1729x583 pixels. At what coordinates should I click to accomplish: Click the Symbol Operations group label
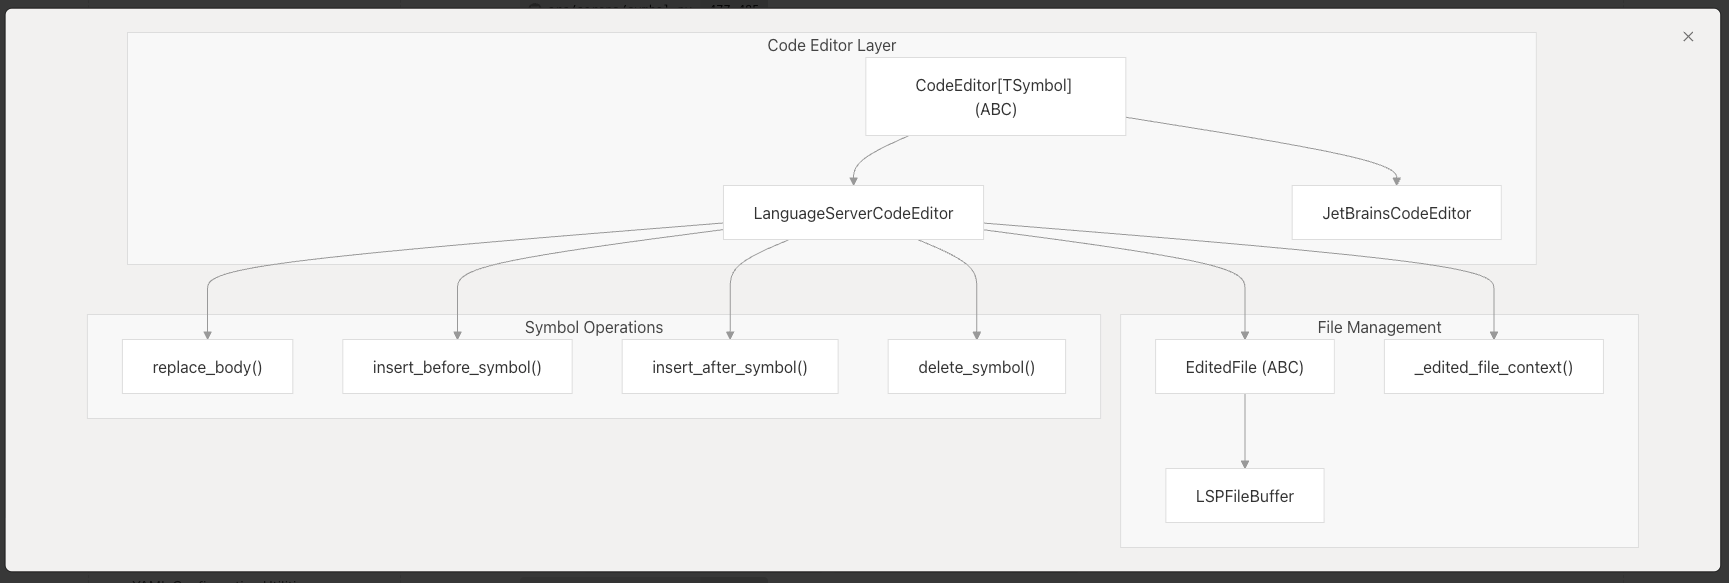coord(594,327)
